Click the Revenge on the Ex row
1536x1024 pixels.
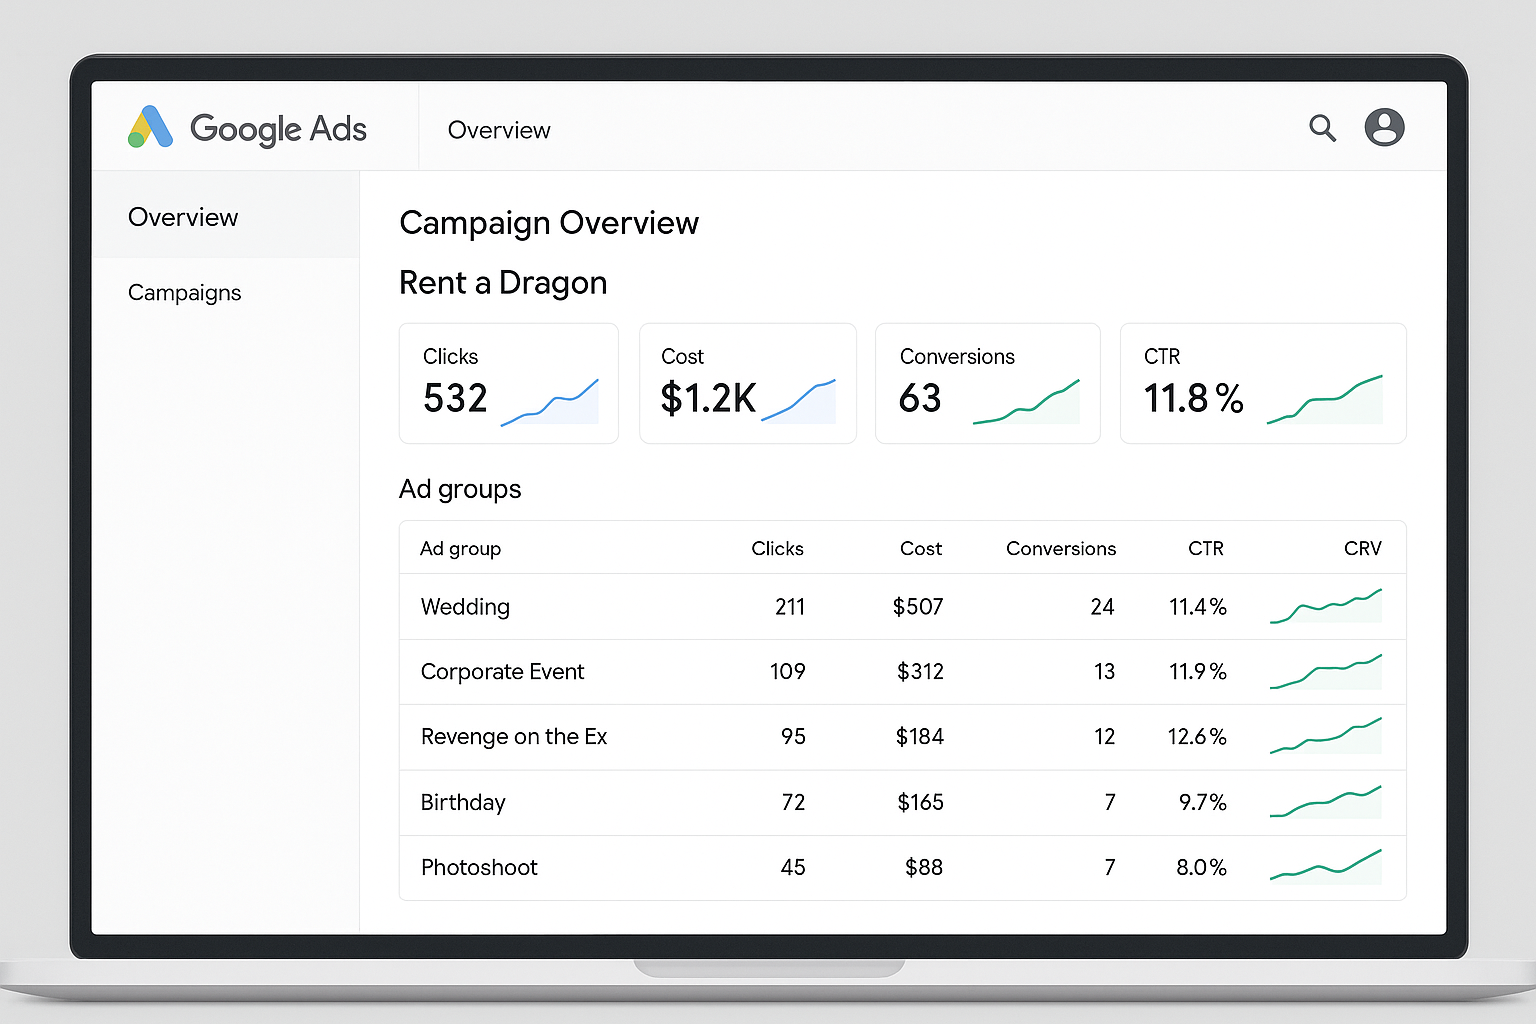(x=514, y=737)
